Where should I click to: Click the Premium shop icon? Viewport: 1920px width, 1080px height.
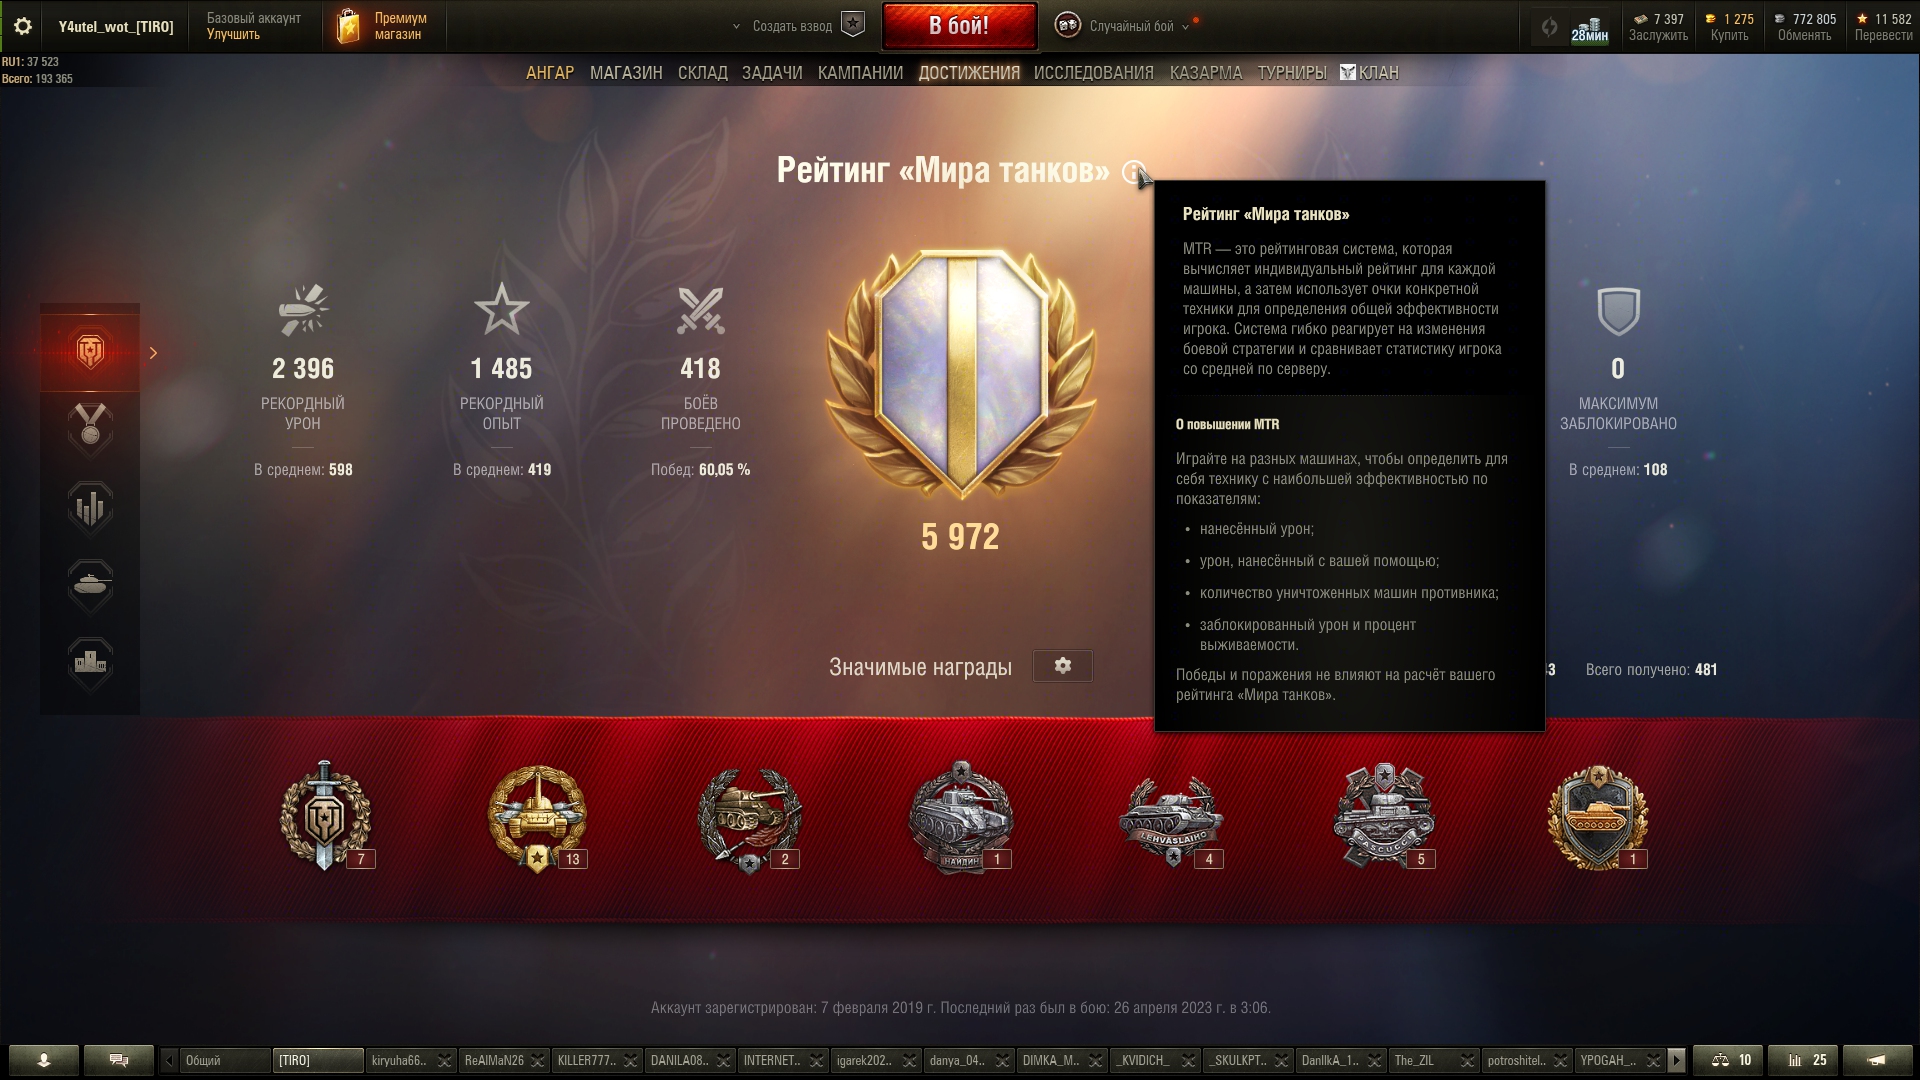coord(348,27)
